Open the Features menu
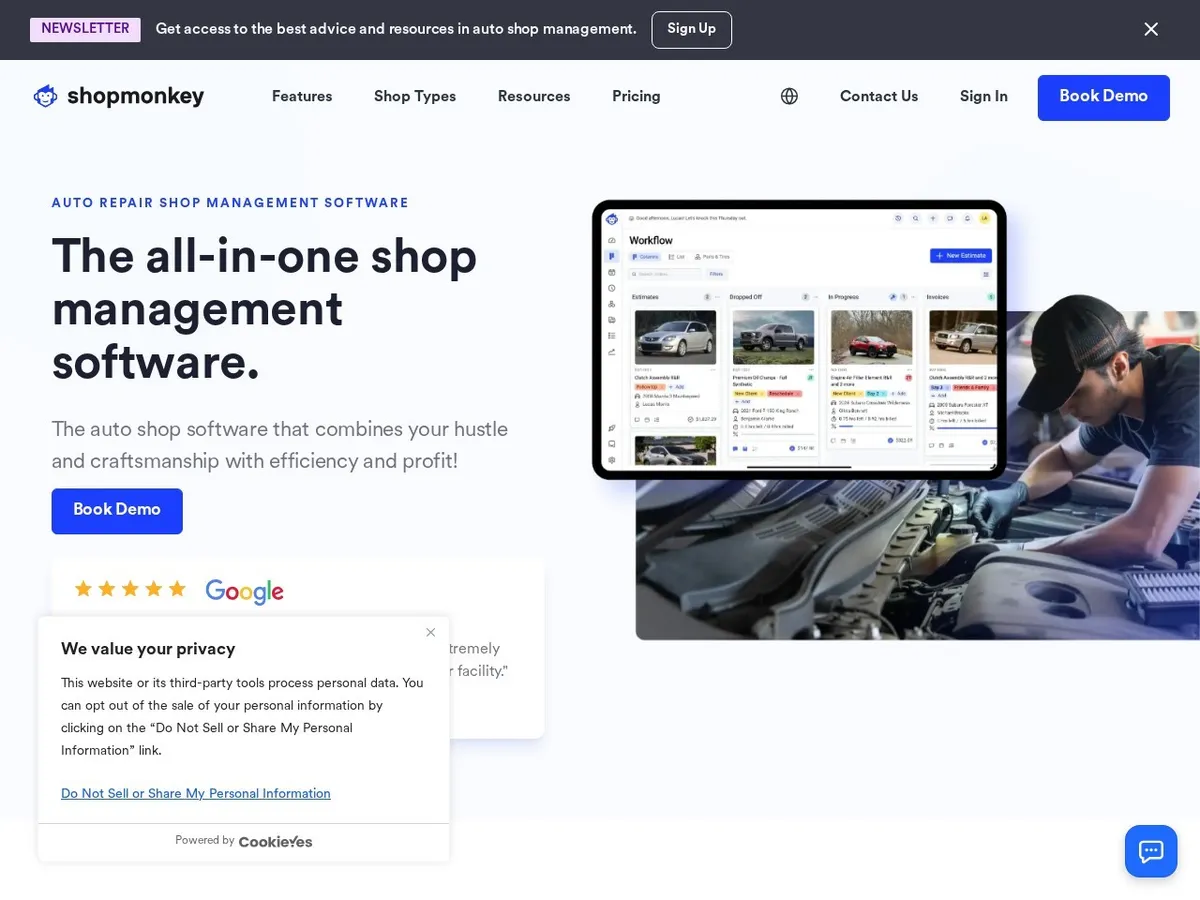The height and width of the screenshot is (900, 1200). pyautogui.click(x=302, y=96)
